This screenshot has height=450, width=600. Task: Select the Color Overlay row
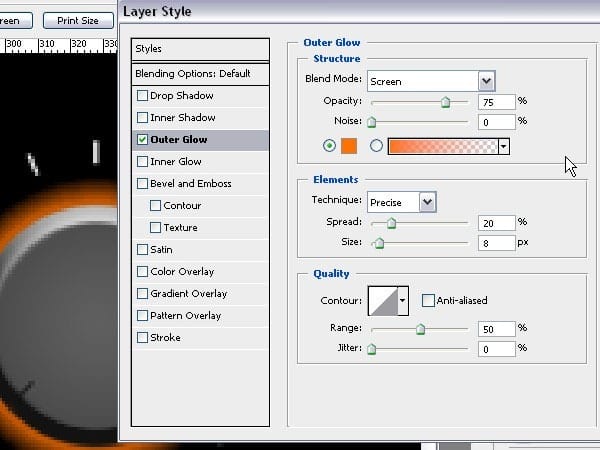(x=200, y=272)
